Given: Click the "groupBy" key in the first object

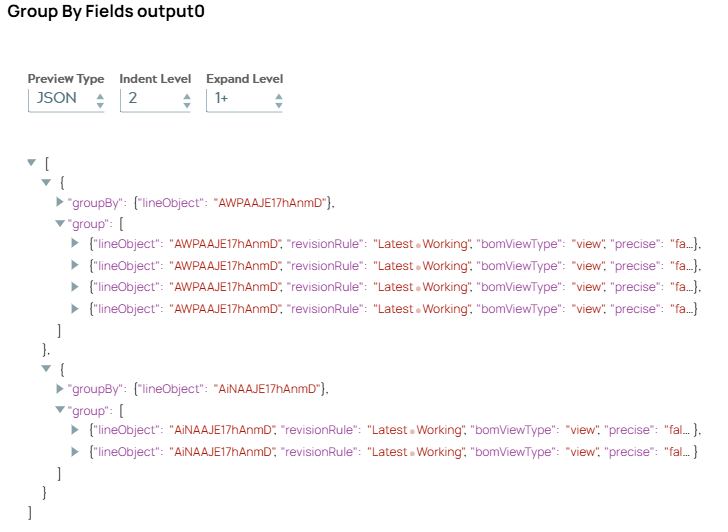Looking at the screenshot, I should click(95, 203).
